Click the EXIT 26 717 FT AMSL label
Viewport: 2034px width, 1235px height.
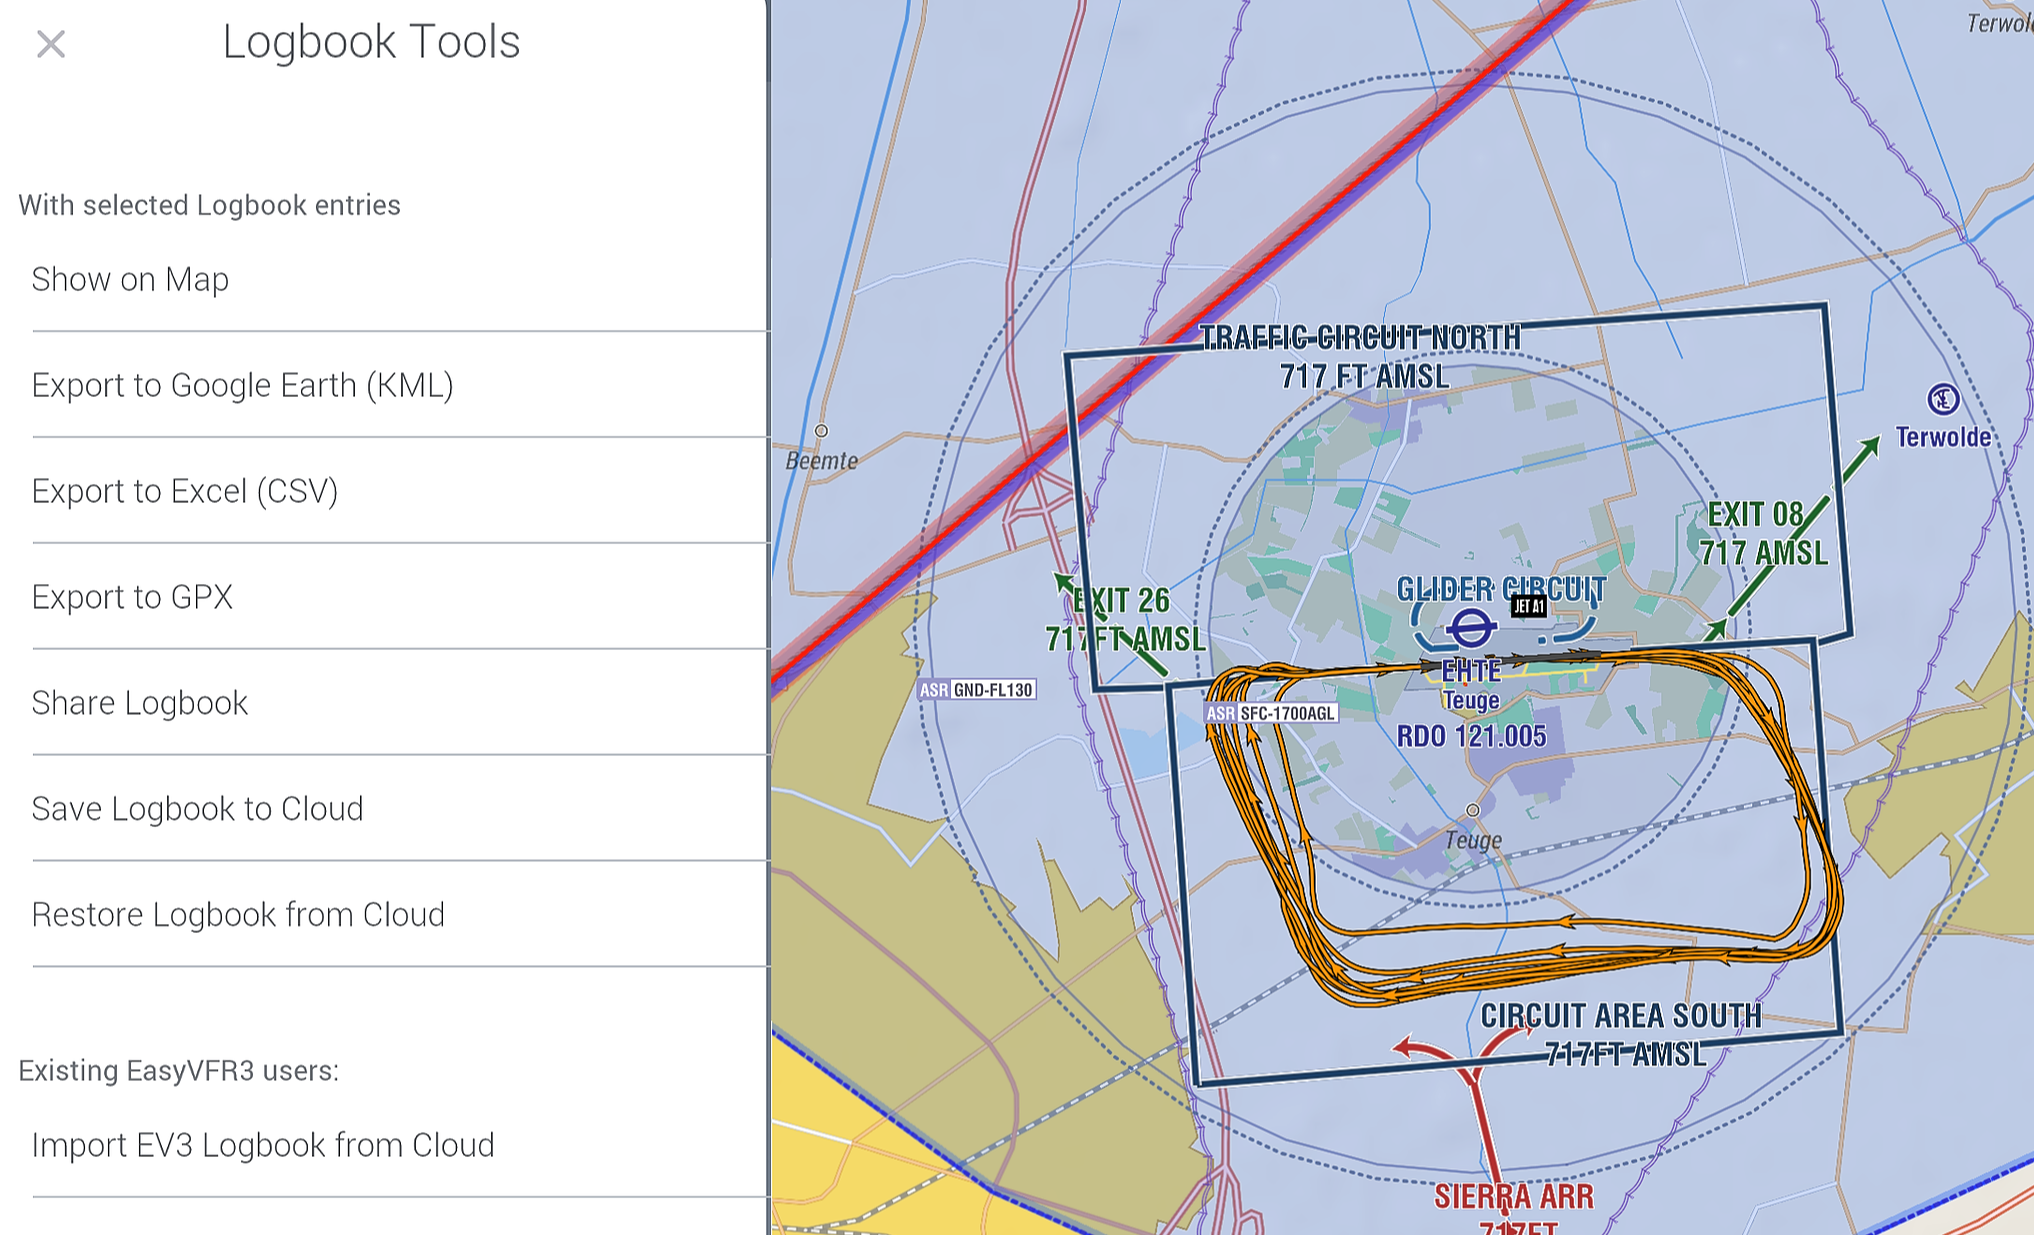(1125, 620)
